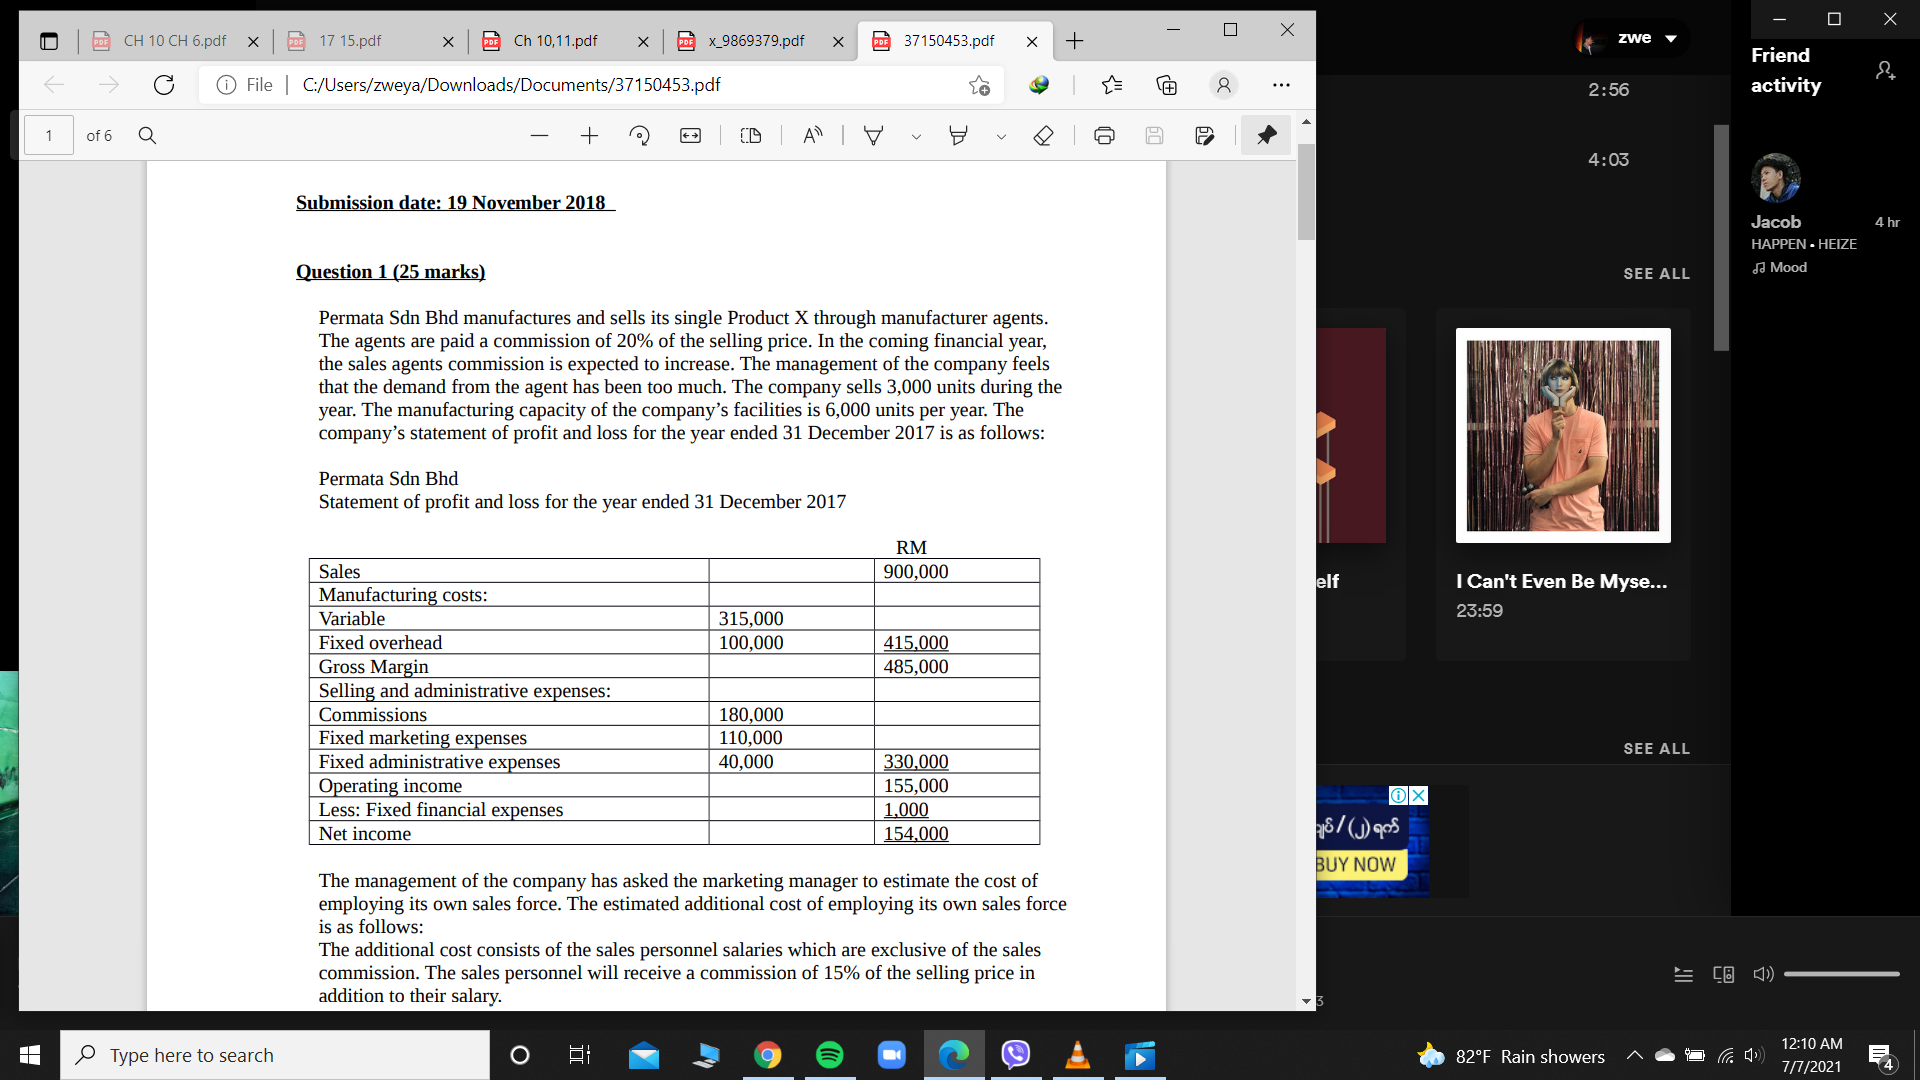Expand the Draw tool options dropdown
The width and height of the screenshot is (1920, 1080).
pyautogui.click(x=915, y=137)
